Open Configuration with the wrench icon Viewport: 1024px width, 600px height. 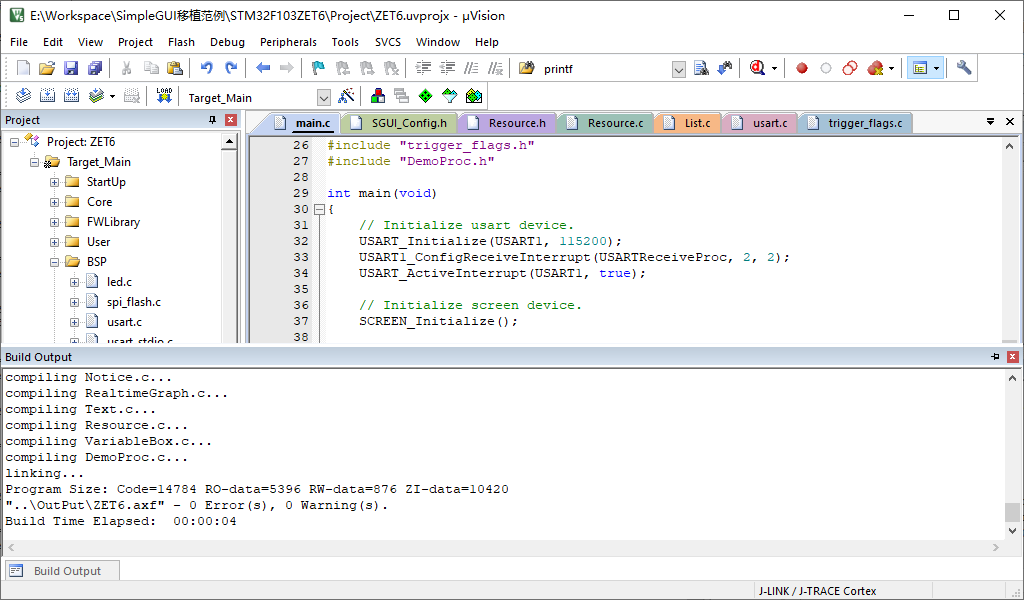pos(964,68)
